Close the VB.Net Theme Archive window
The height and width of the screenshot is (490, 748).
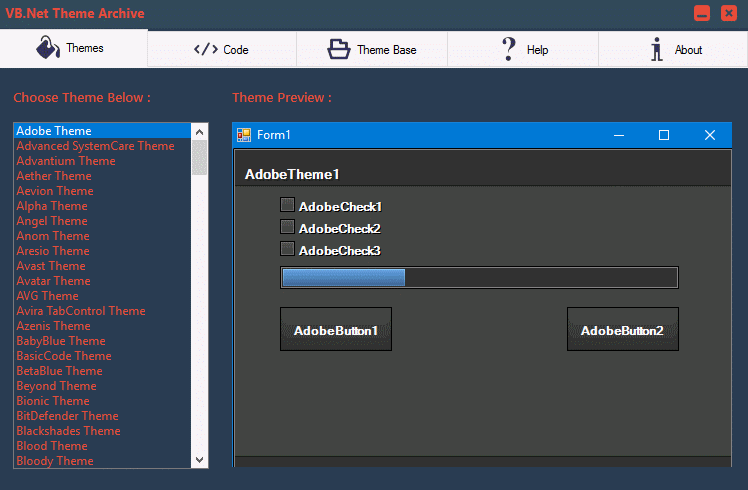point(728,13)
